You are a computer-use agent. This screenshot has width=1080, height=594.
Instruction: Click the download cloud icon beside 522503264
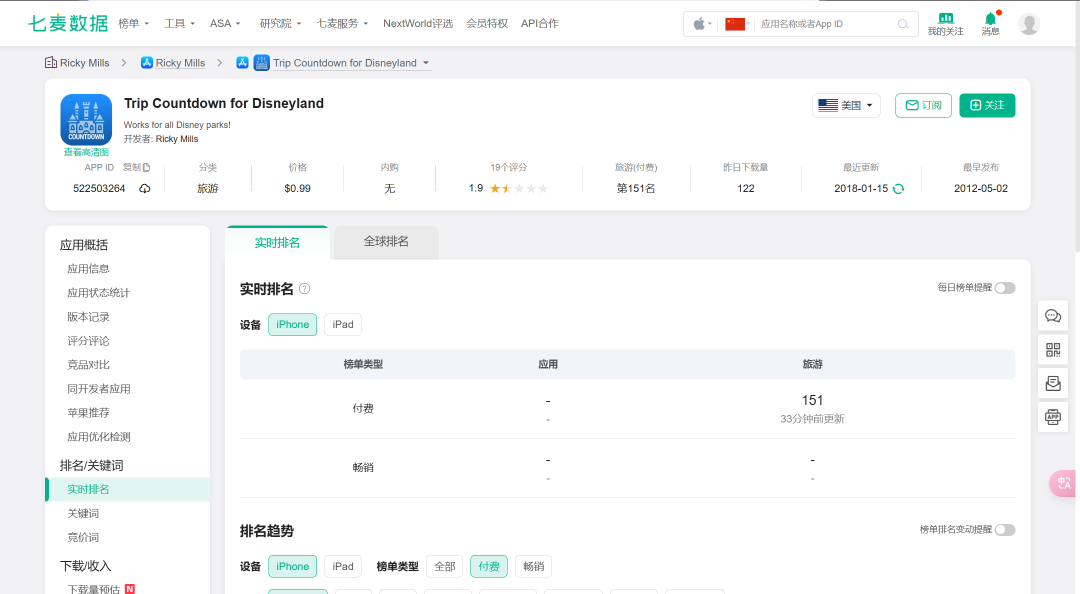[x=145, y=189]
